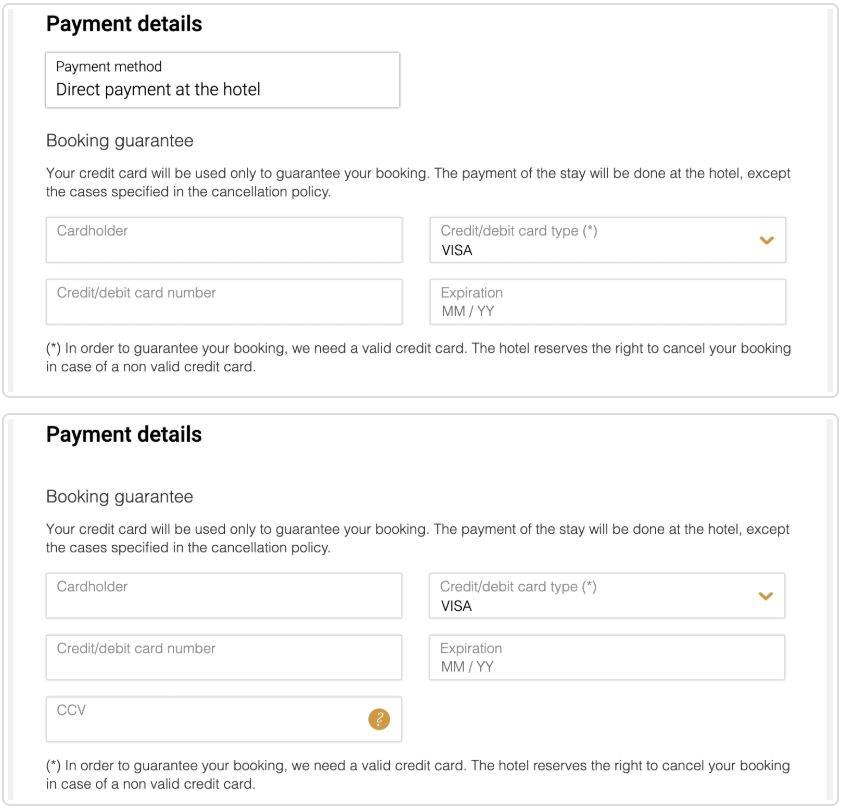The width and height of the screenshot is (842, 810).
Task: Click the footnote text directly below the CCV field
Action: click(x=418, y=775)
